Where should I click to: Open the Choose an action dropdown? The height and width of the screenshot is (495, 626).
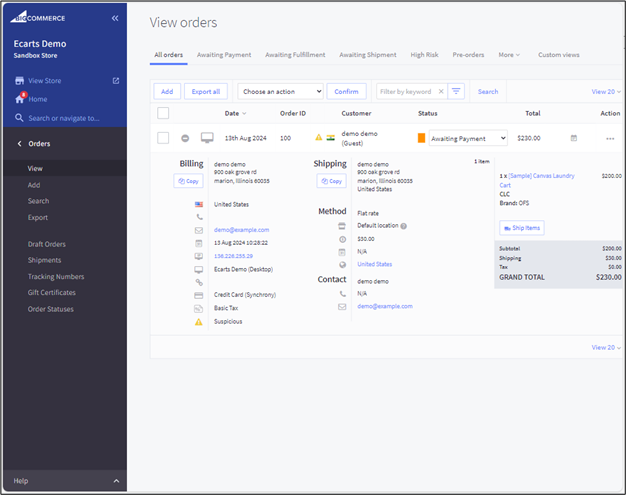point(280,91)
